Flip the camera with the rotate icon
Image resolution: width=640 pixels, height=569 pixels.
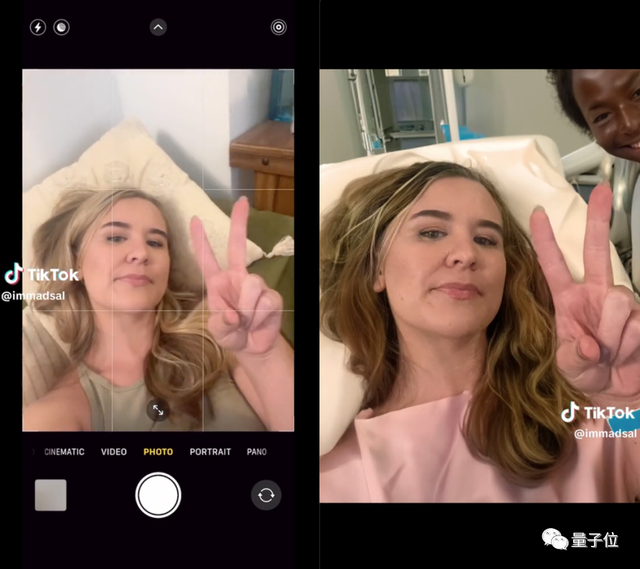click(266, 495)
